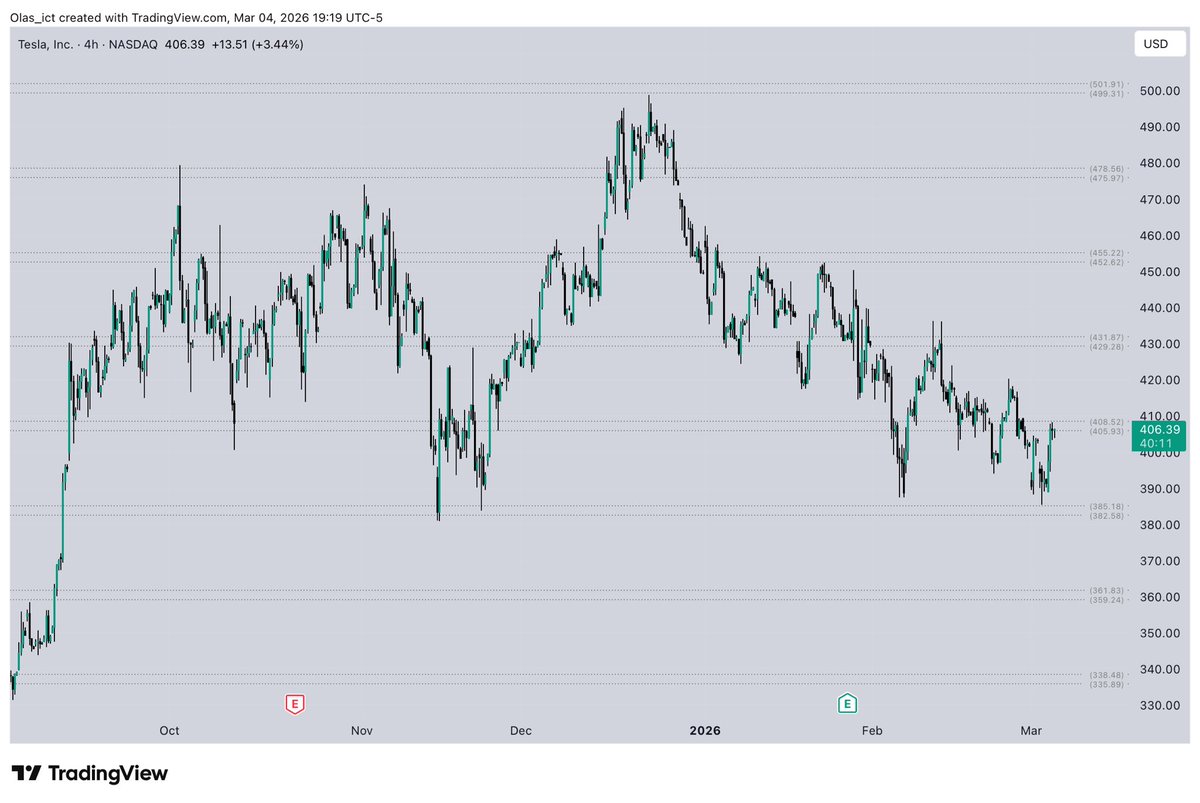Click the (455.22) horizontal level label

point(1107,253)
